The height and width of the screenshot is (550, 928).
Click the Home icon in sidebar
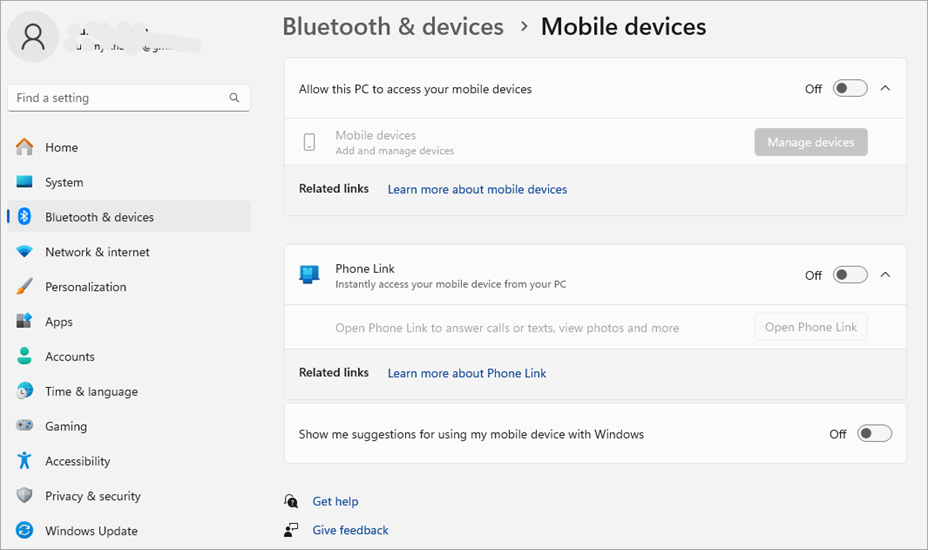tap(25, 147)
